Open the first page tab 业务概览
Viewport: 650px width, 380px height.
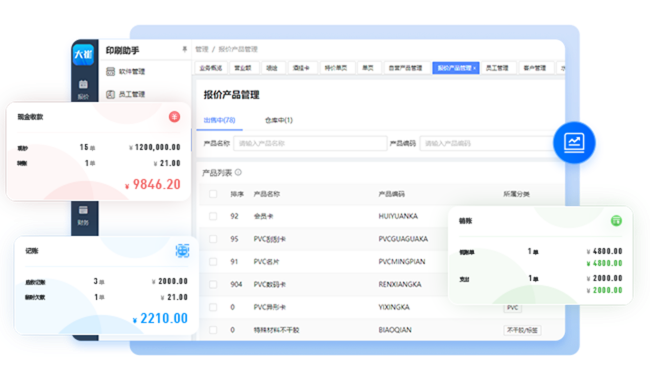click(211, 68)
